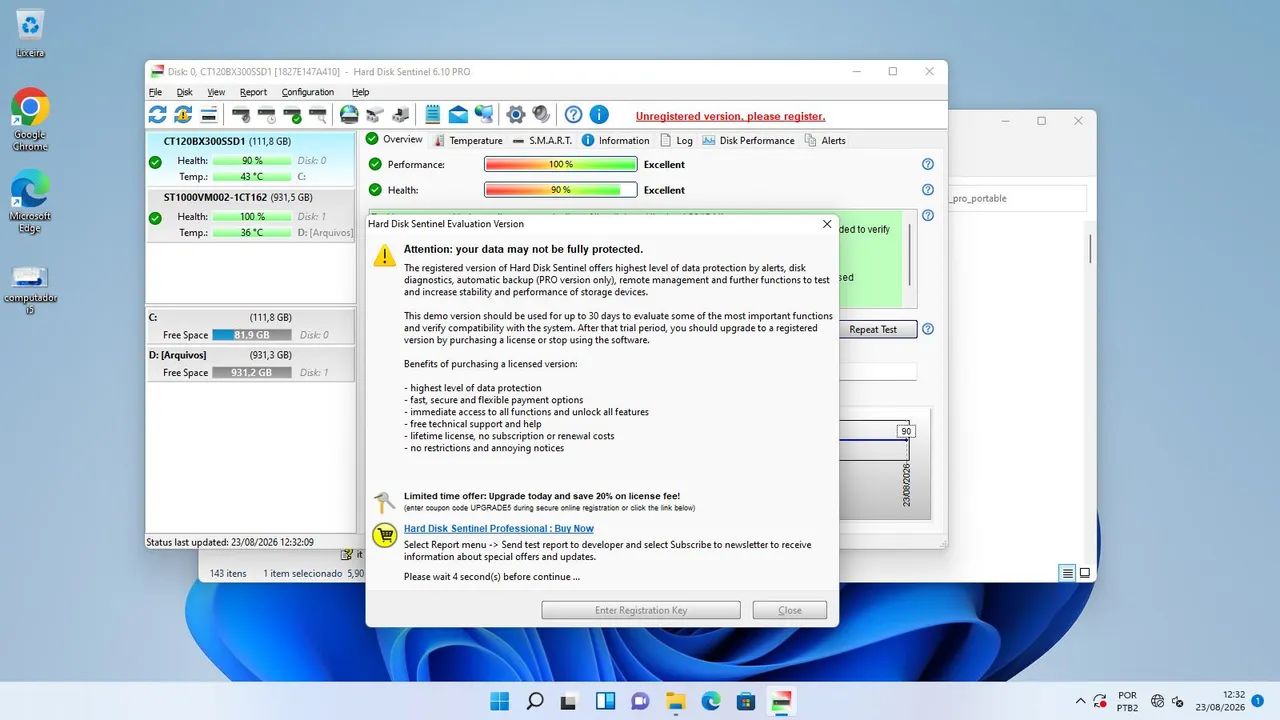Viewport: 1280px width, 720px height.
Task: Close the Evaluation Version dialog with X
Action: (827, 224)
